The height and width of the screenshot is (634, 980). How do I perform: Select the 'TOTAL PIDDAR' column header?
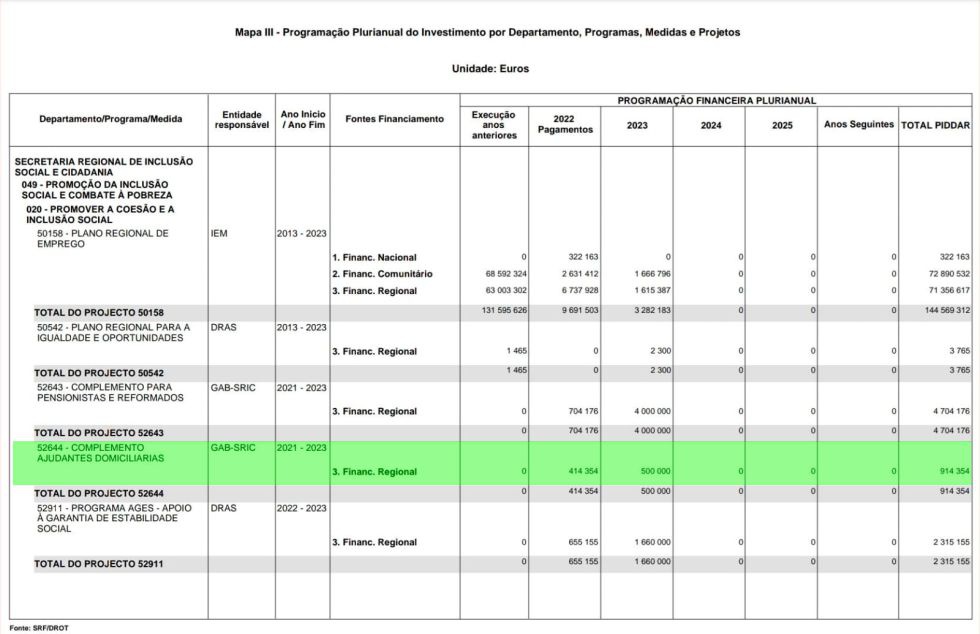pyautogui.click(x=935, y=125)
